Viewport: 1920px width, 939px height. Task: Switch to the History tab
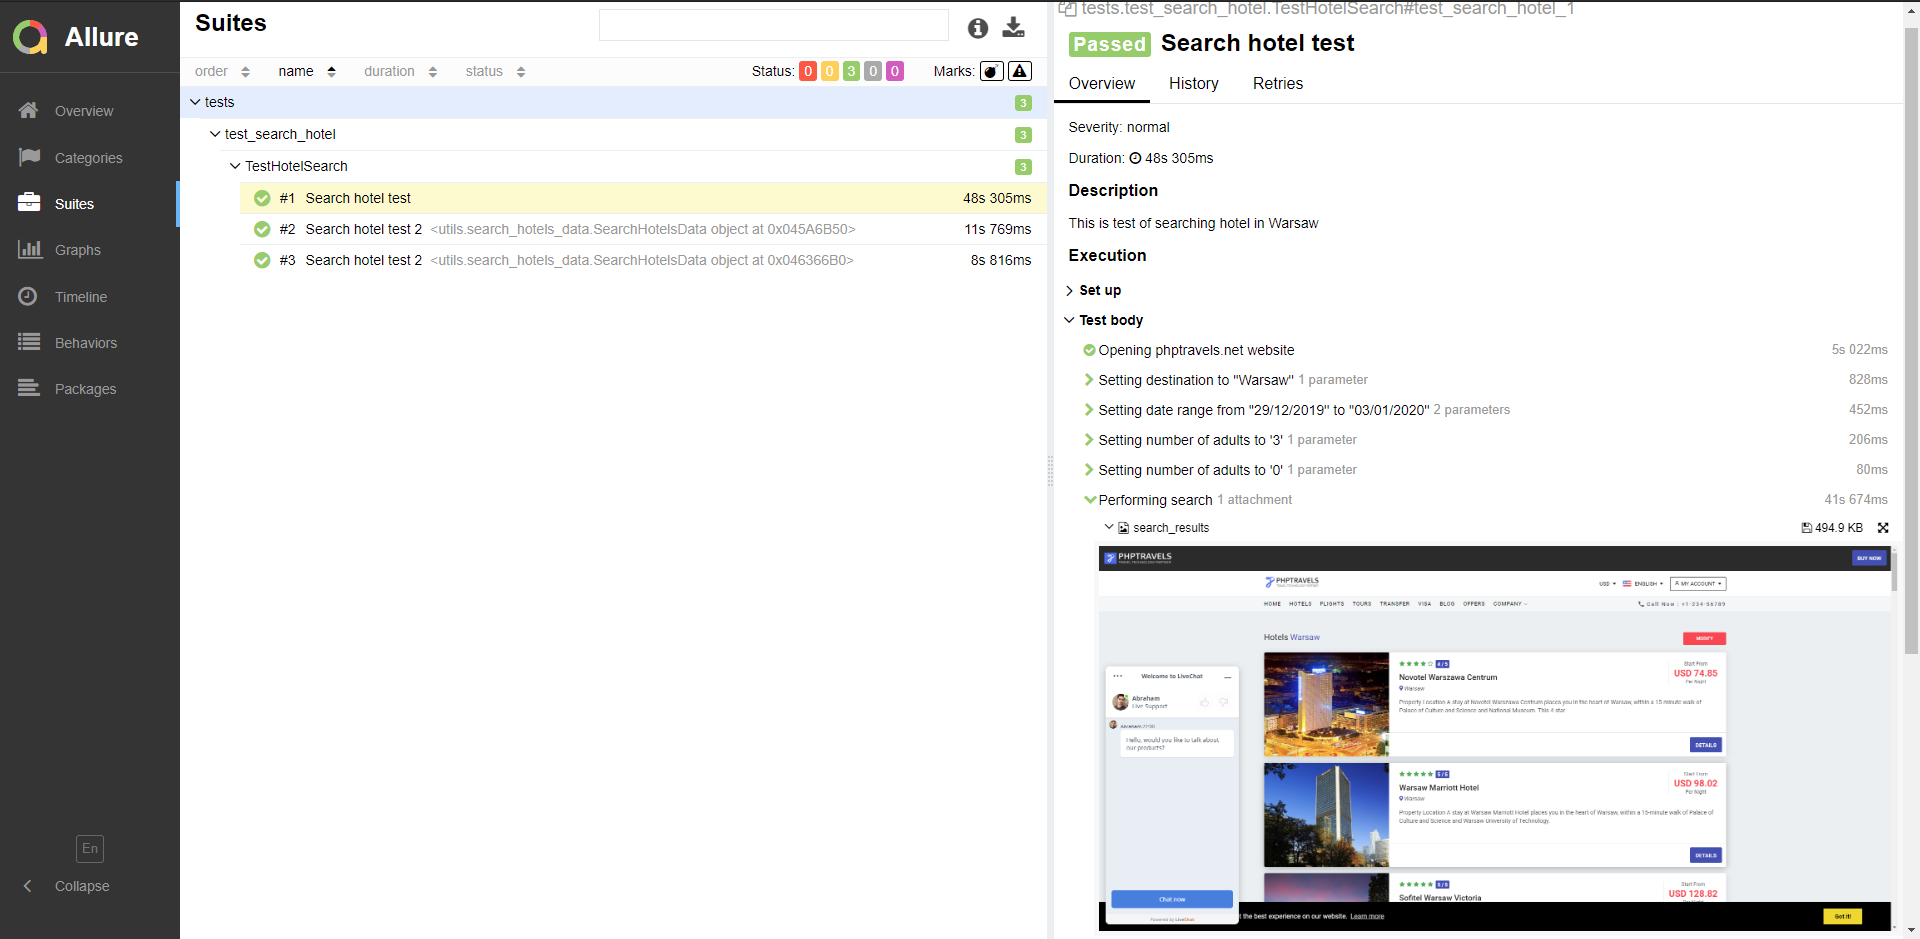tap(1193, 84)
